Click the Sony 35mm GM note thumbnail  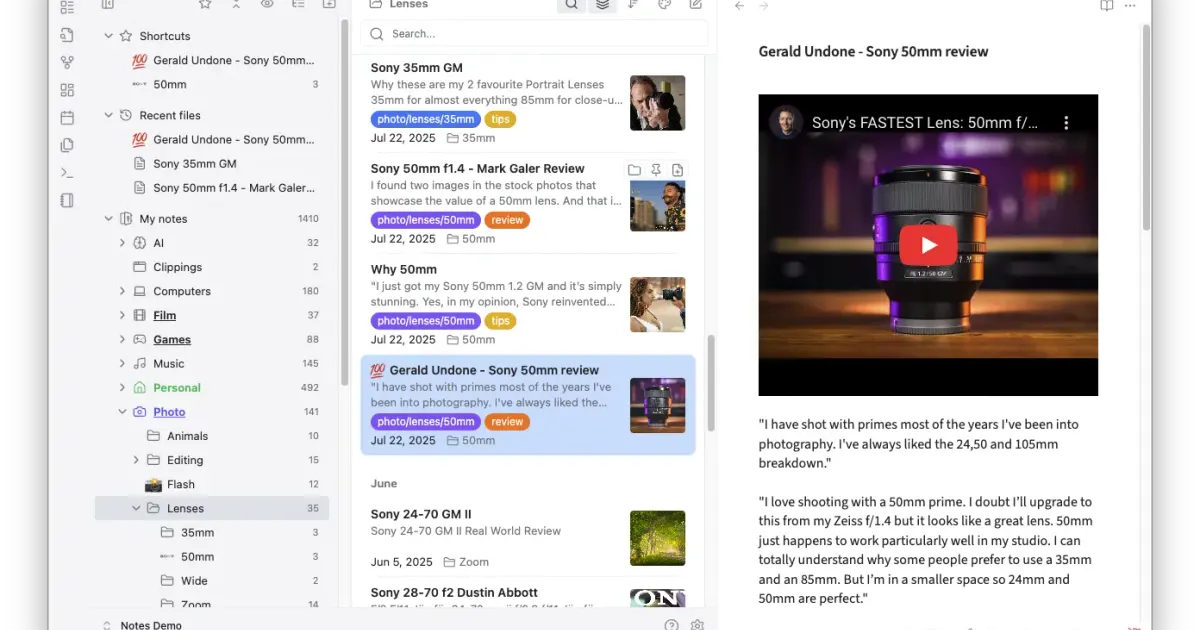pyautogui.click(x=658, y=103)
